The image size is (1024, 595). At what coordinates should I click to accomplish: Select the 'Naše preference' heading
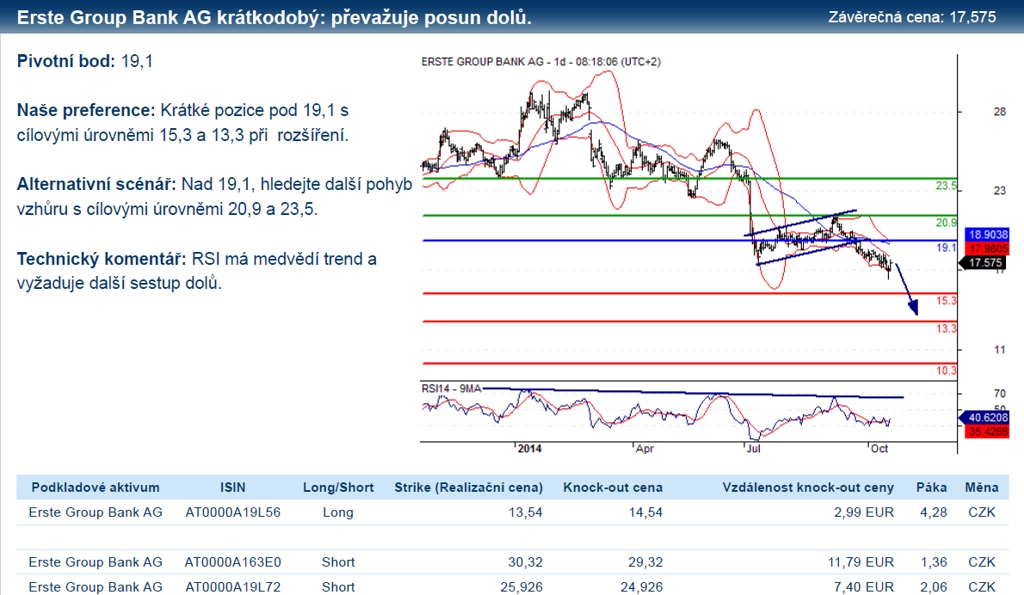point(86,110)
